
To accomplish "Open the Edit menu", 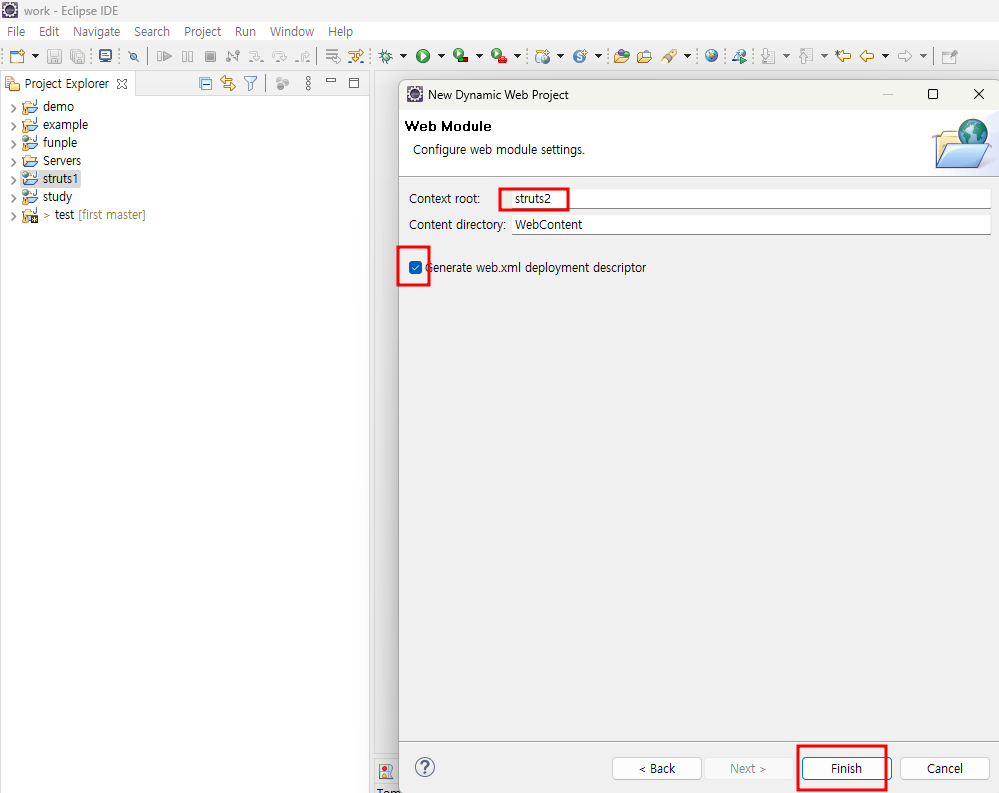I will pos(48,31).
